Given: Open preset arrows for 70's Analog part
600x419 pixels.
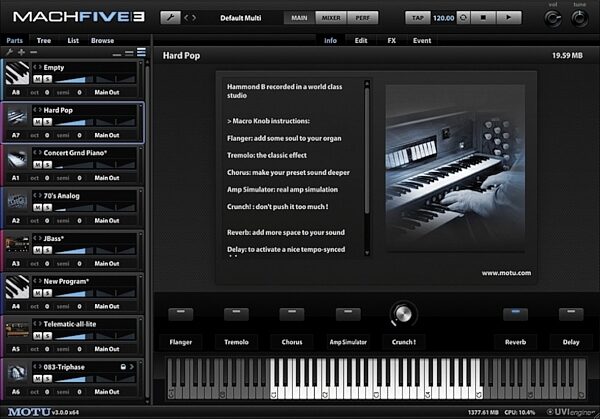Looking at the screenshot, I should coord(37,196).
